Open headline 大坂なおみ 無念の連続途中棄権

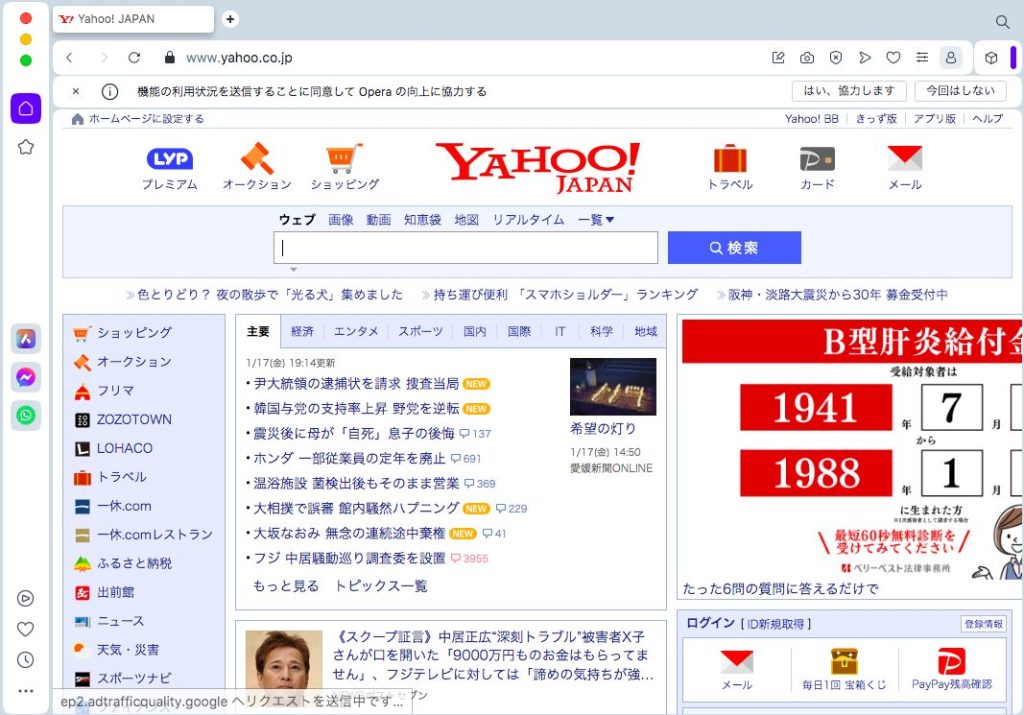click(x=349, y=533)
